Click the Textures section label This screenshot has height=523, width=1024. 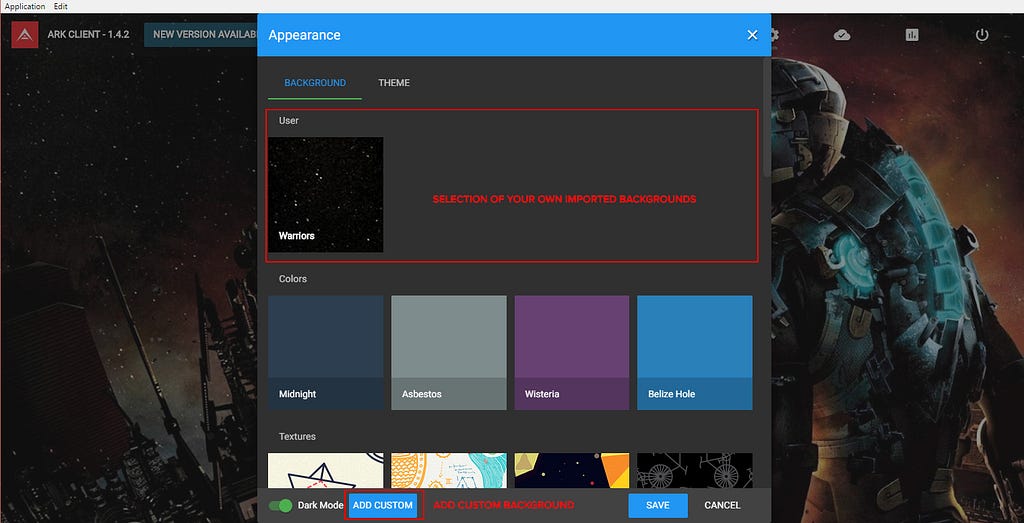[297, 437]
